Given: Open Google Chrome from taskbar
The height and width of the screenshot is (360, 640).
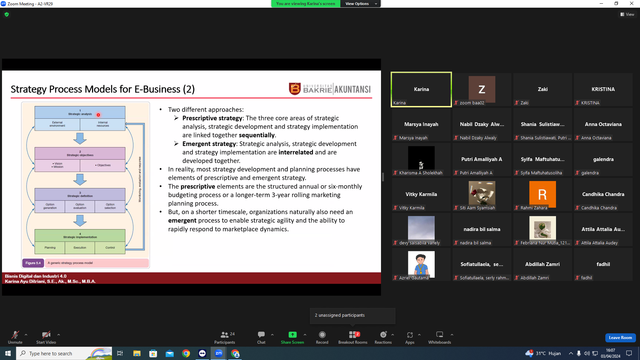Looking at the screenshot, I should tap(186, 353).
